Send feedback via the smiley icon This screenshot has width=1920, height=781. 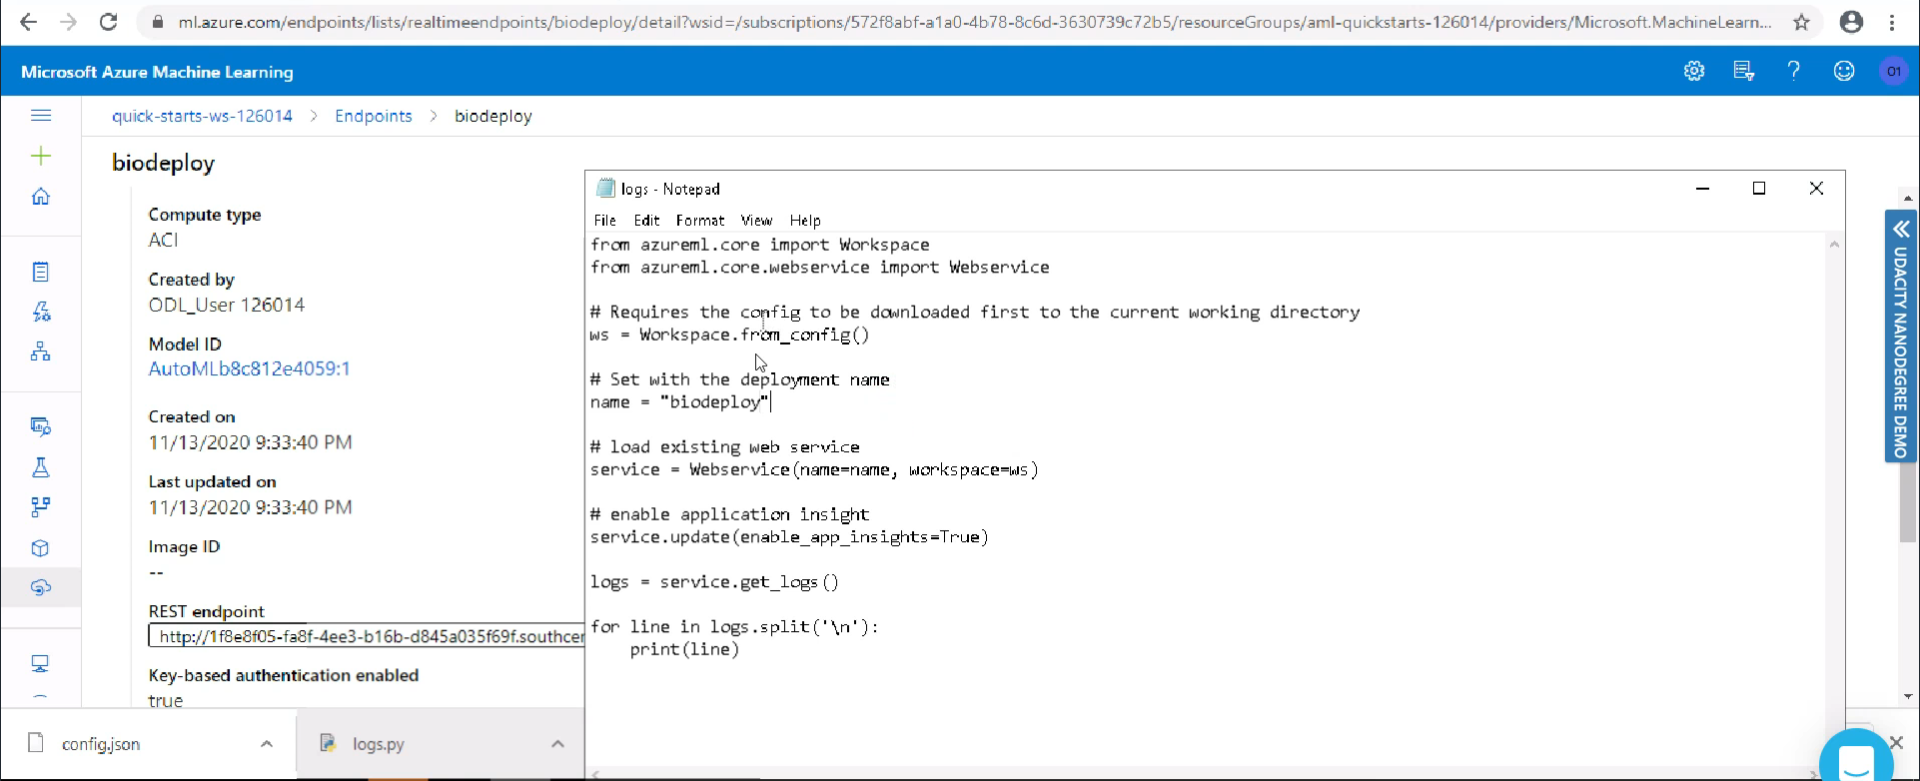(x=1844, y=71)
